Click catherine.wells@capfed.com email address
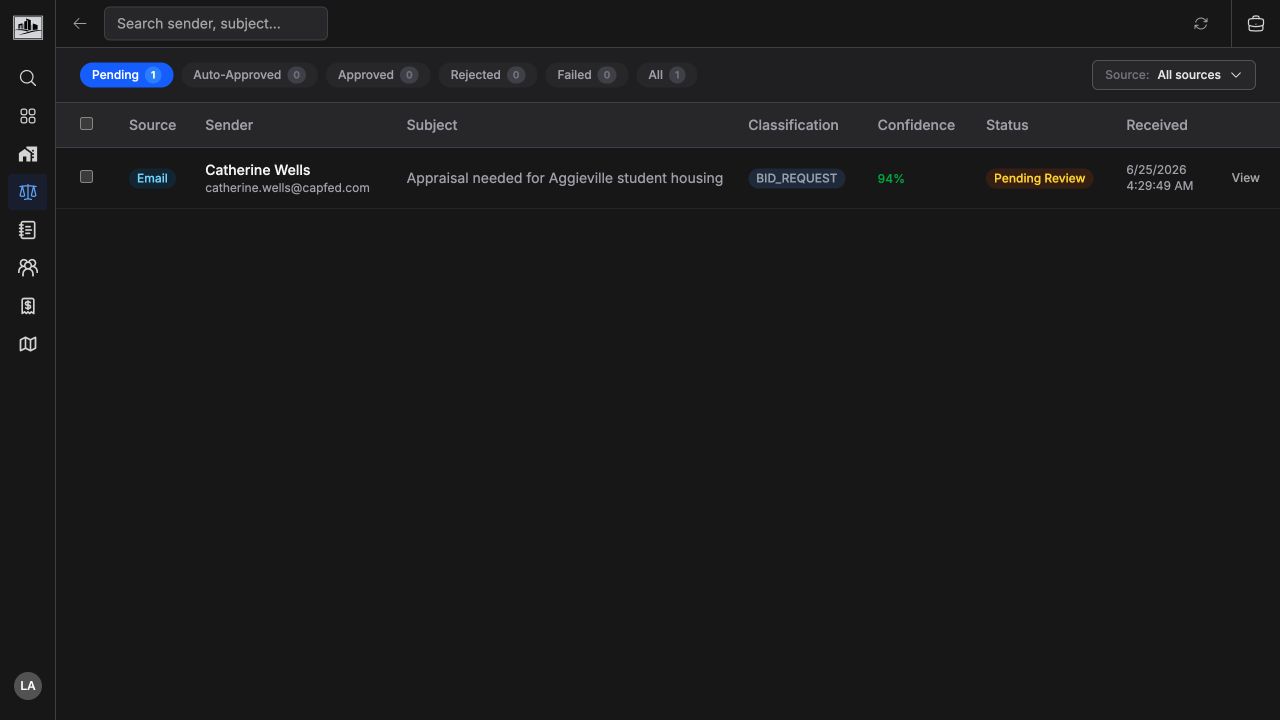Image resolution: width=1280 pixels, height=720 pixels. click(287, 188)
